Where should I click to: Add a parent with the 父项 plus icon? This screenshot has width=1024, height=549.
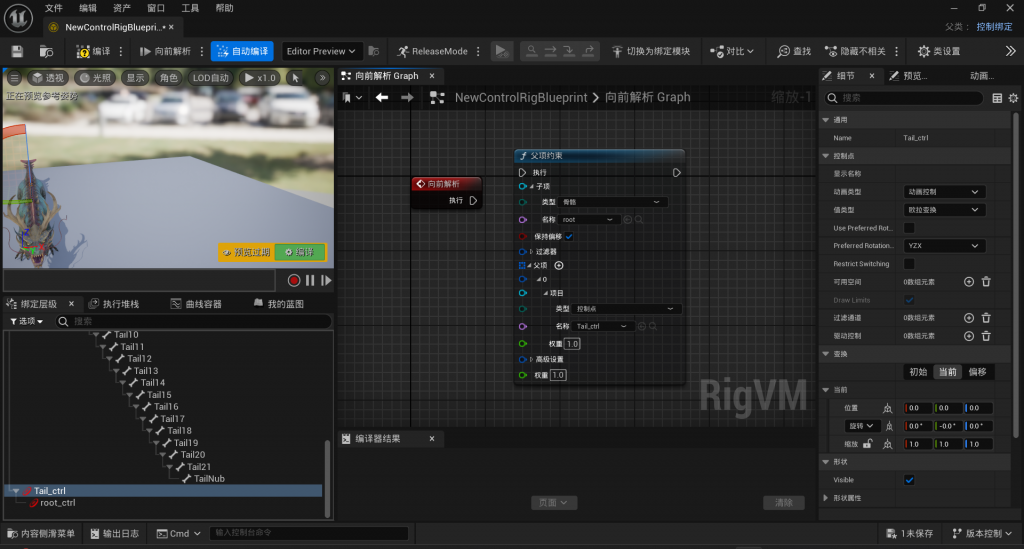click(x=559, y=266)
